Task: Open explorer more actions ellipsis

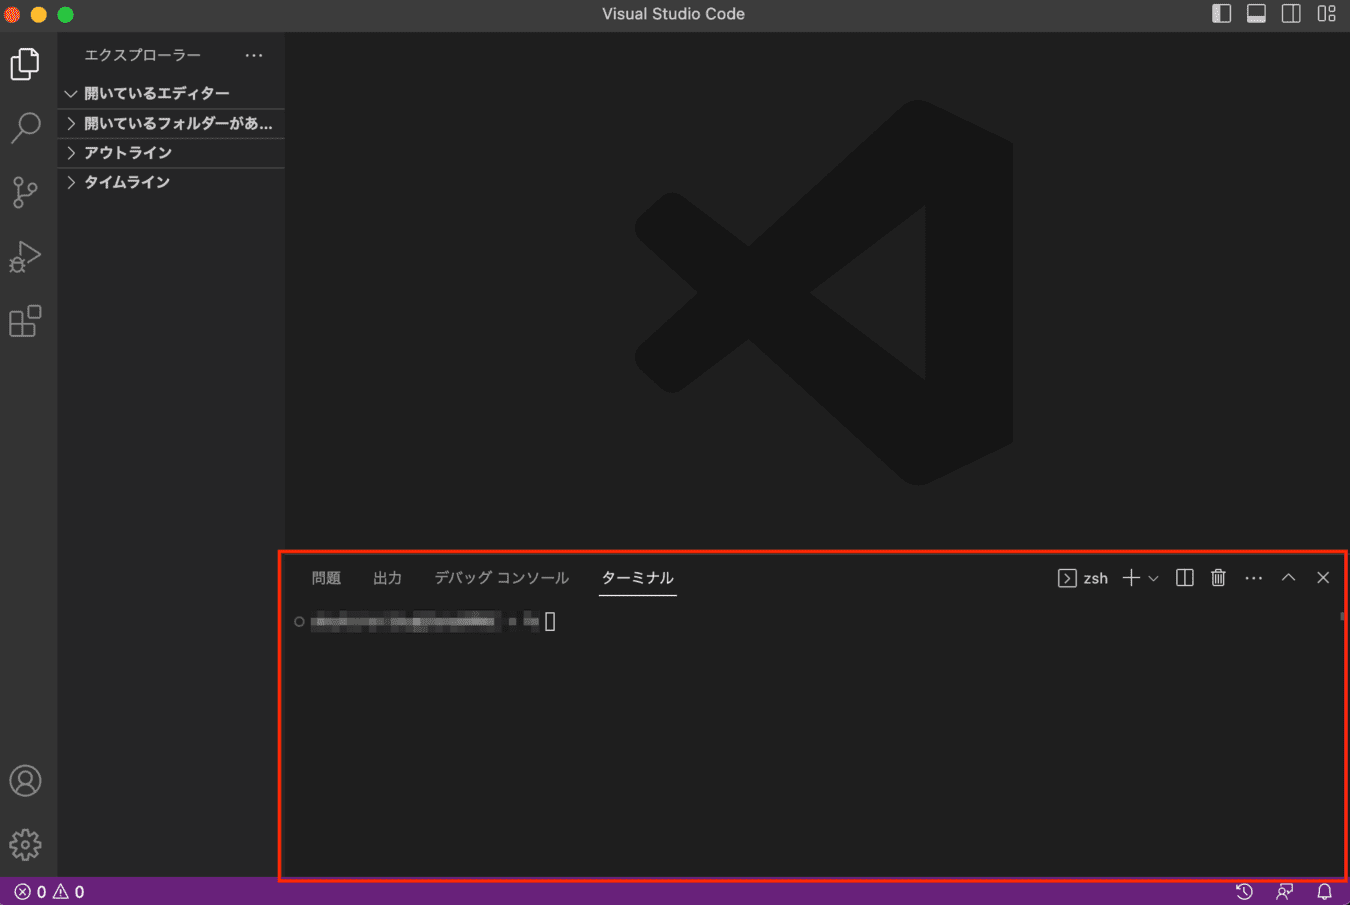Action: [254, 55]
